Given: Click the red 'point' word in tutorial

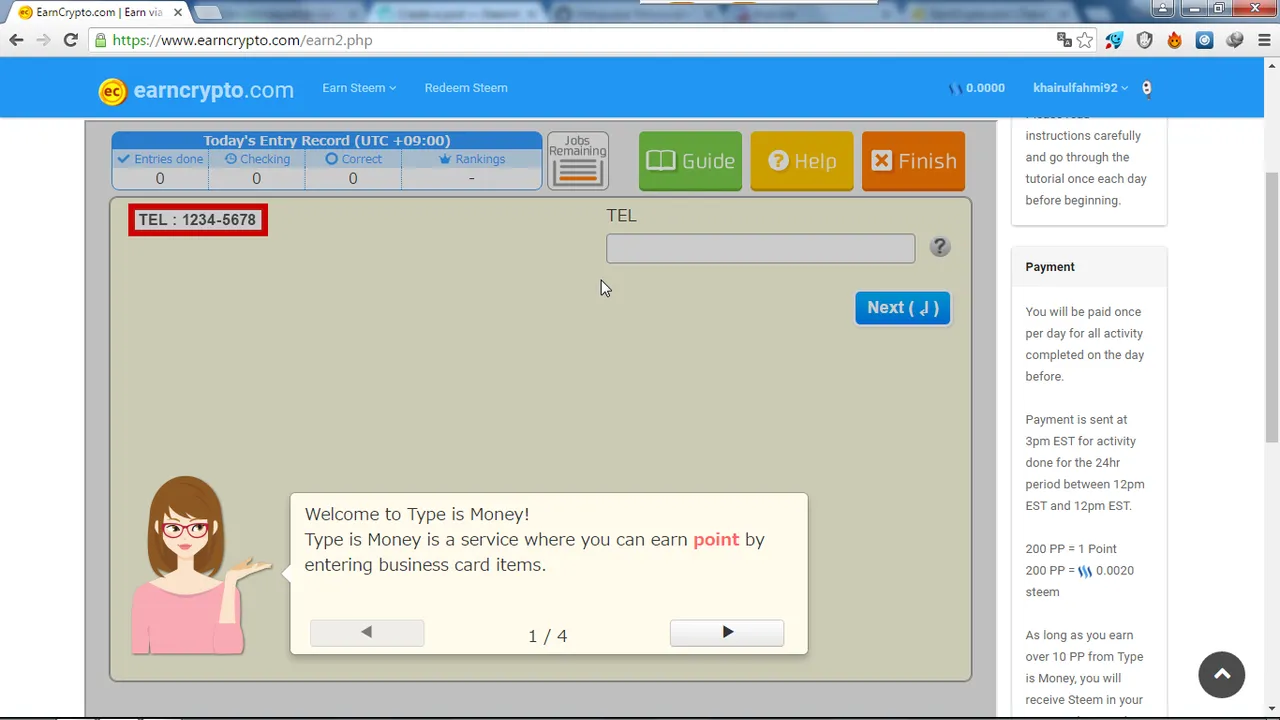Looking at the screenshot, I should (716, 540).
